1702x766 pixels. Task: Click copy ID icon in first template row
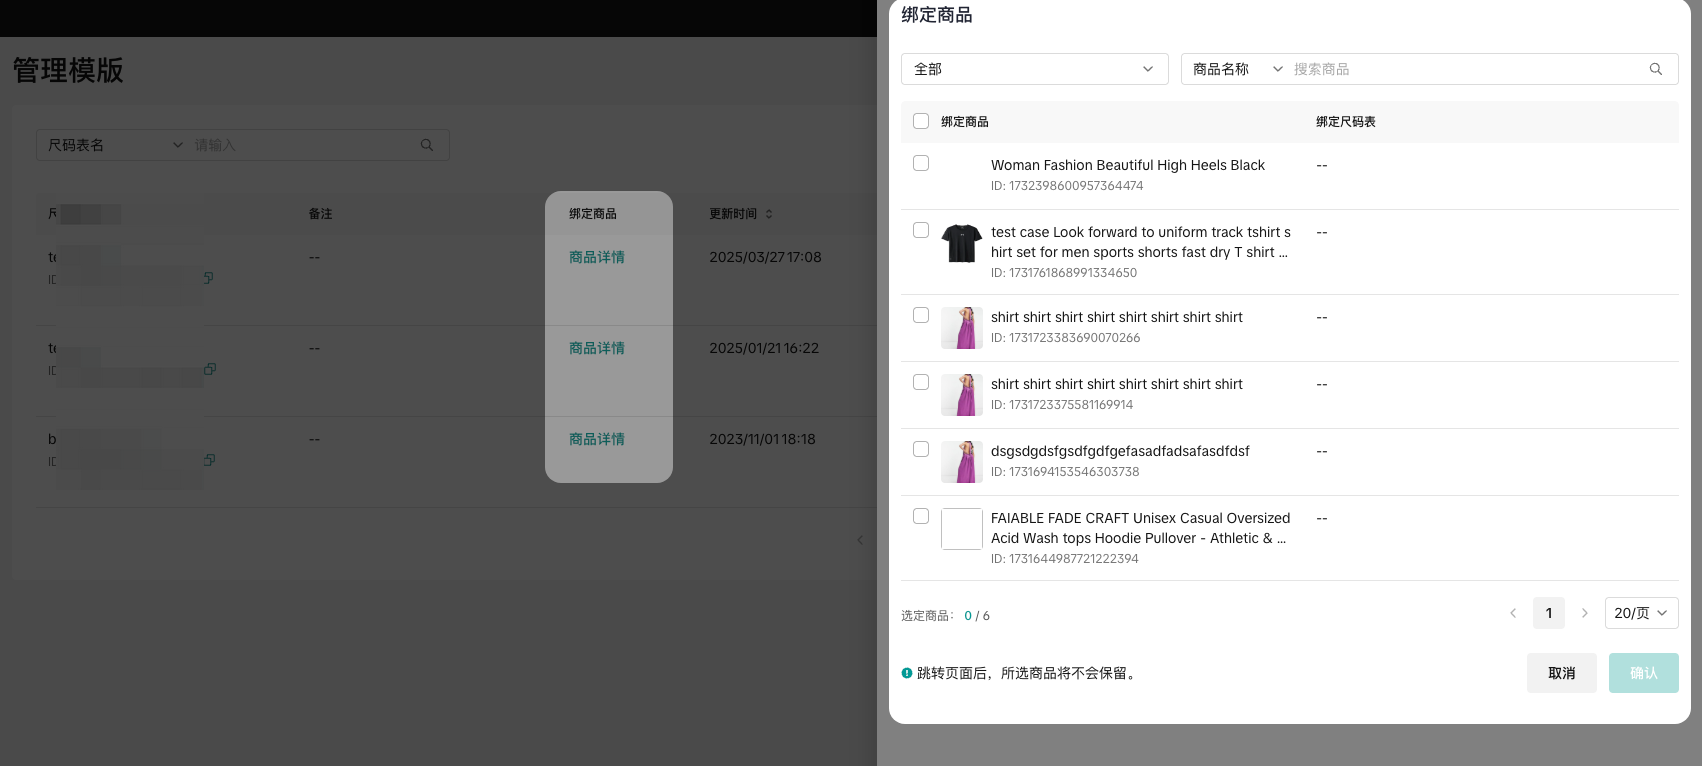[209, 278]
